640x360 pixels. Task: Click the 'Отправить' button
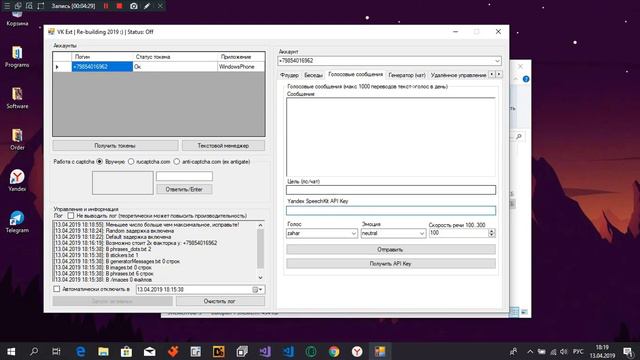[391, 249]
